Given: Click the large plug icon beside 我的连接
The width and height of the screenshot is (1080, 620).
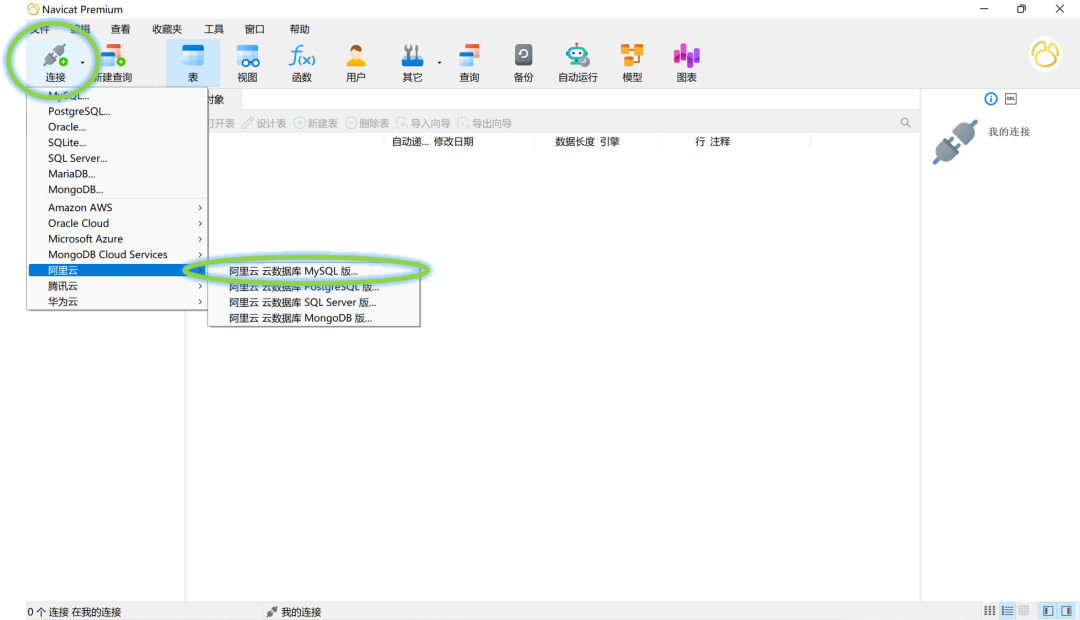Looking at the screenshot, I should (955, 142).
